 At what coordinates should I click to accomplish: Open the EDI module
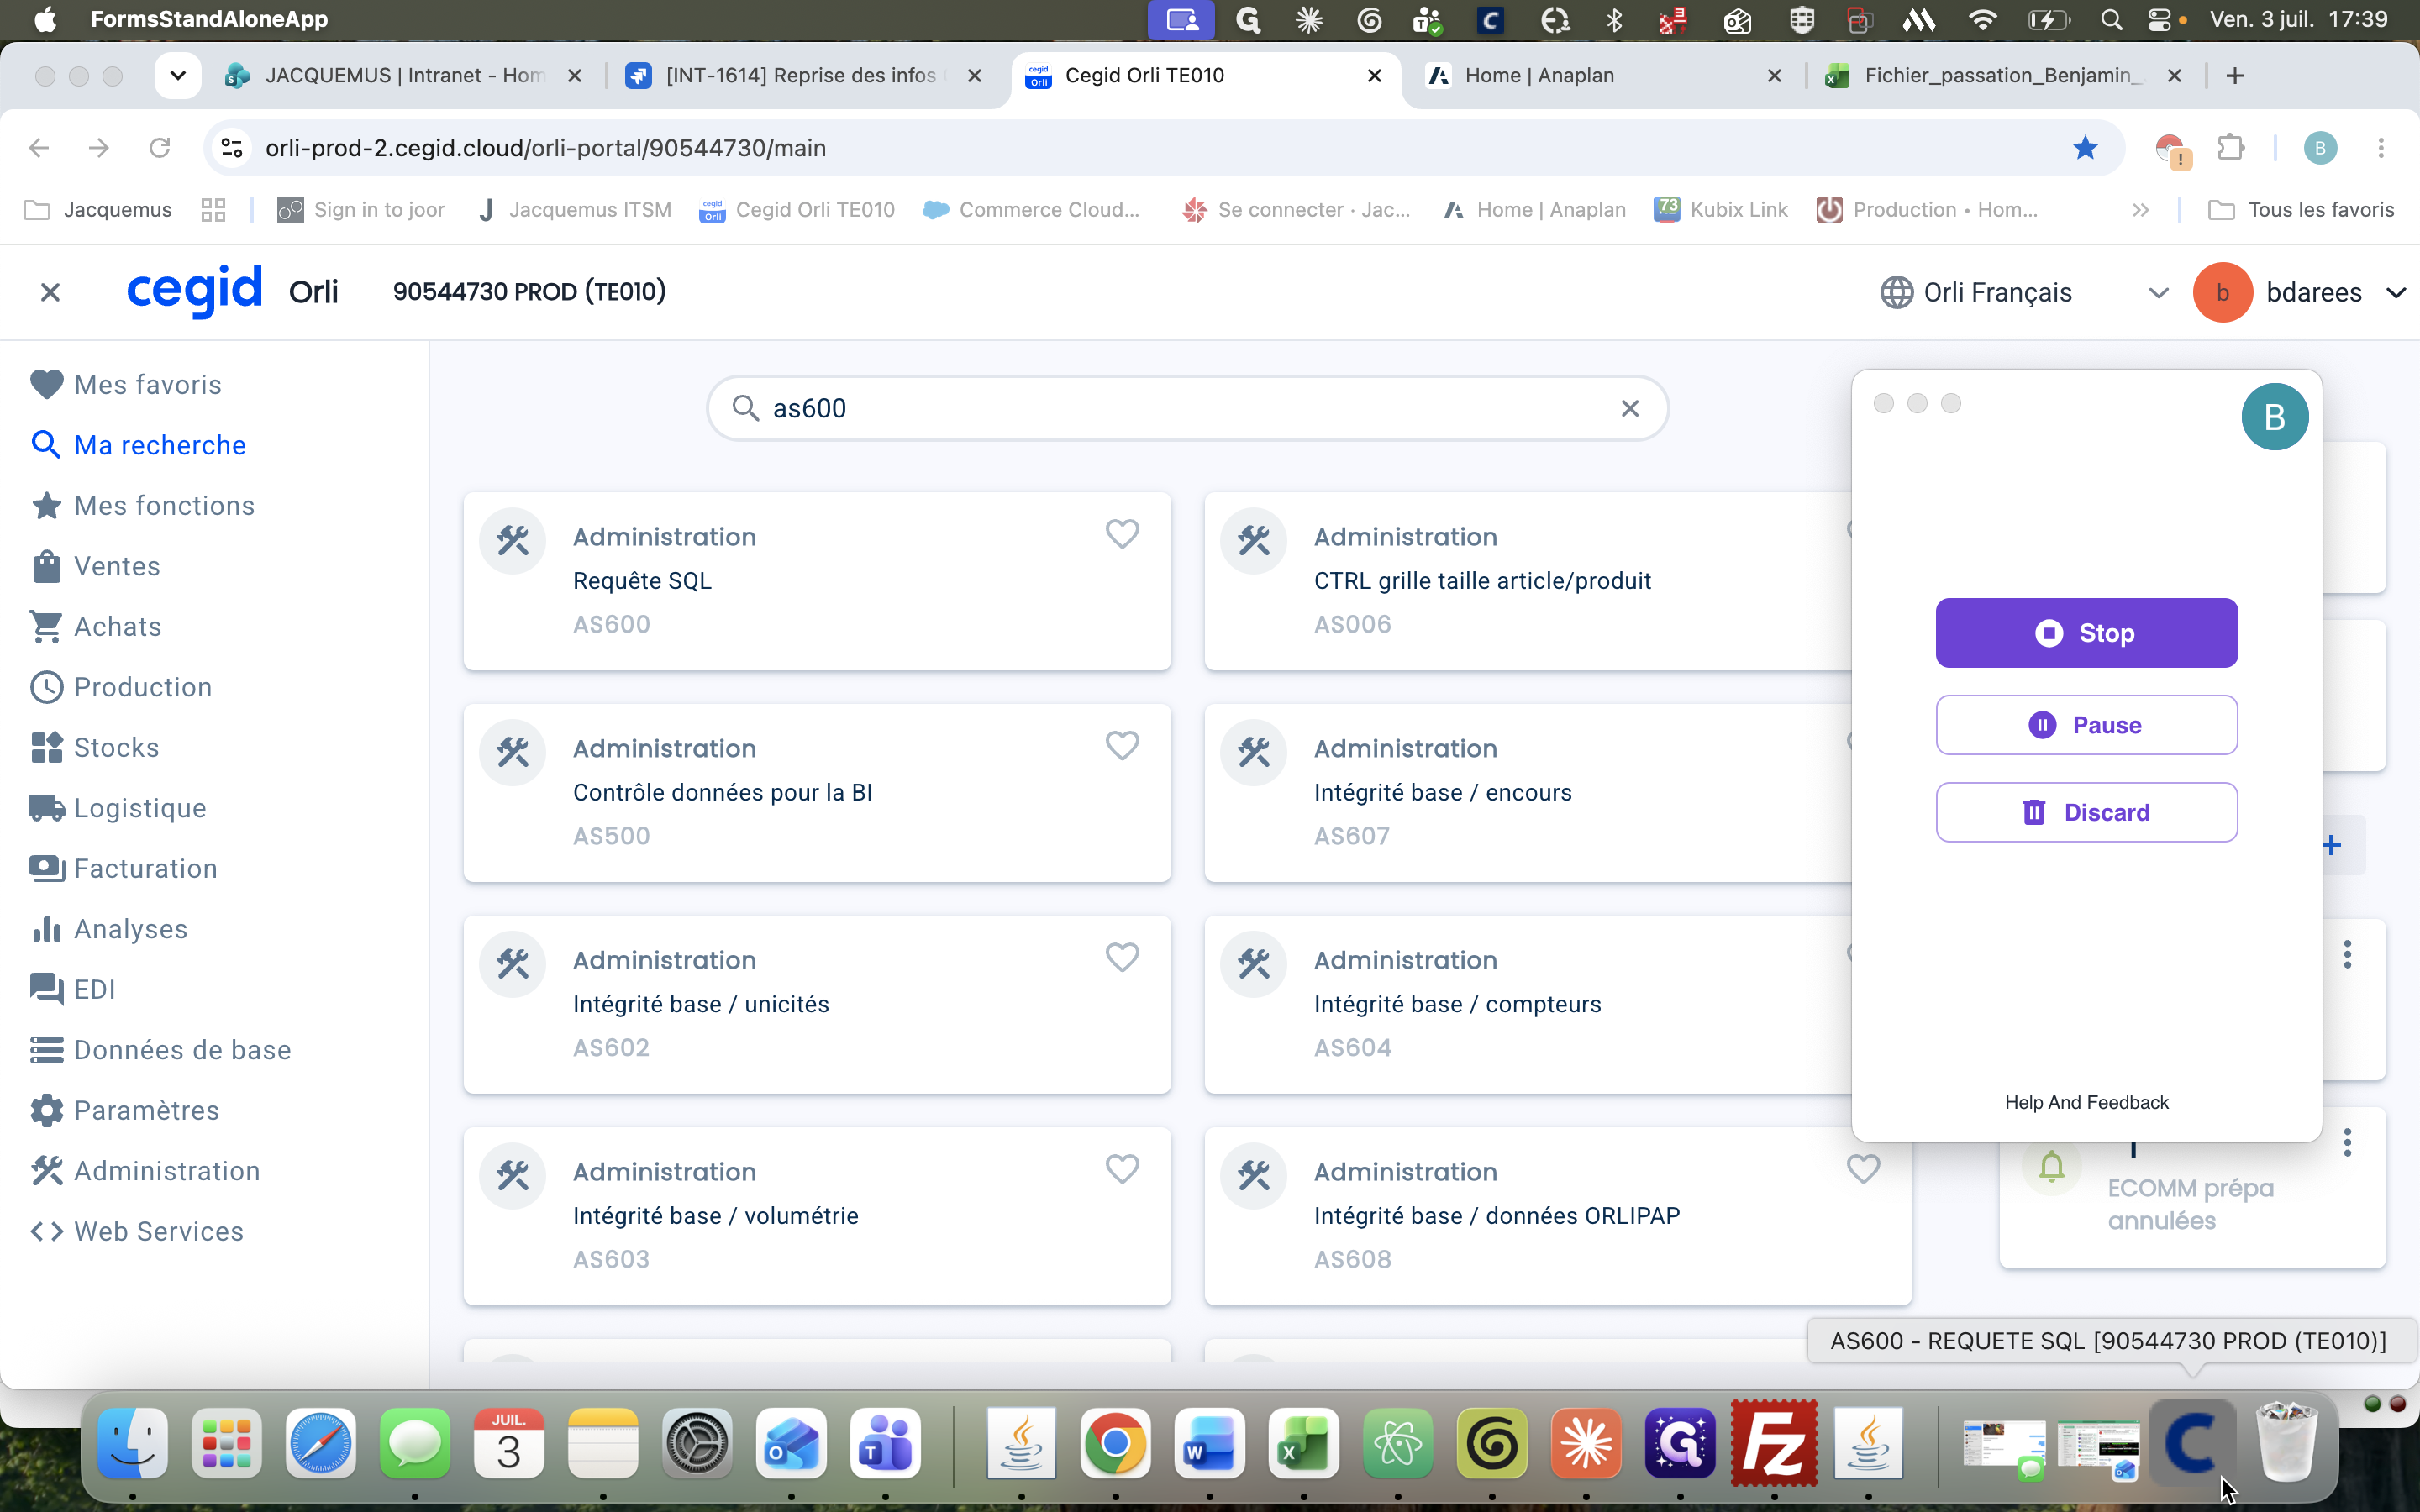72,990
